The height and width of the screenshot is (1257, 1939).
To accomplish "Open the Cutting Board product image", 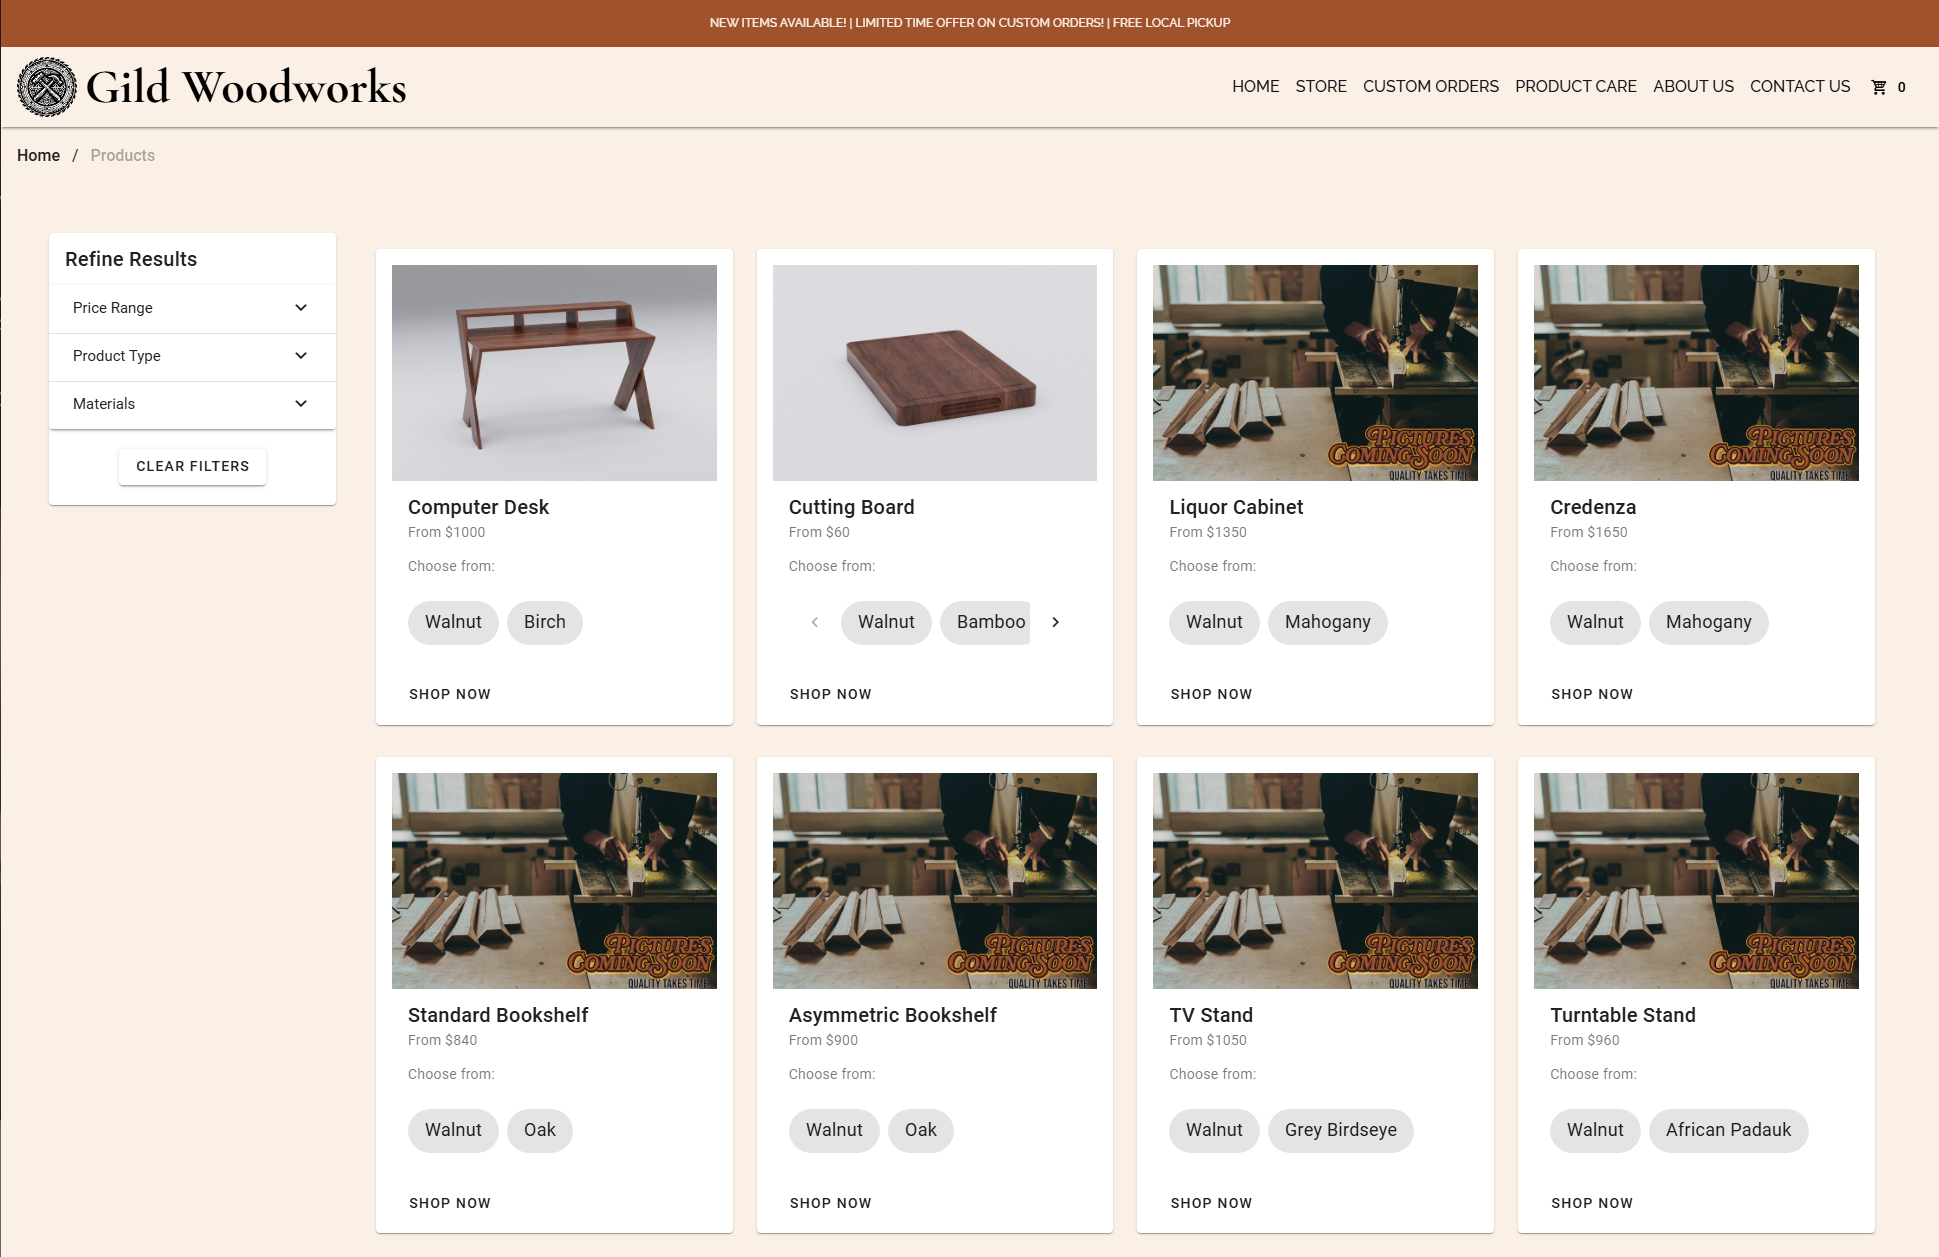I will [x=934, y=372].
